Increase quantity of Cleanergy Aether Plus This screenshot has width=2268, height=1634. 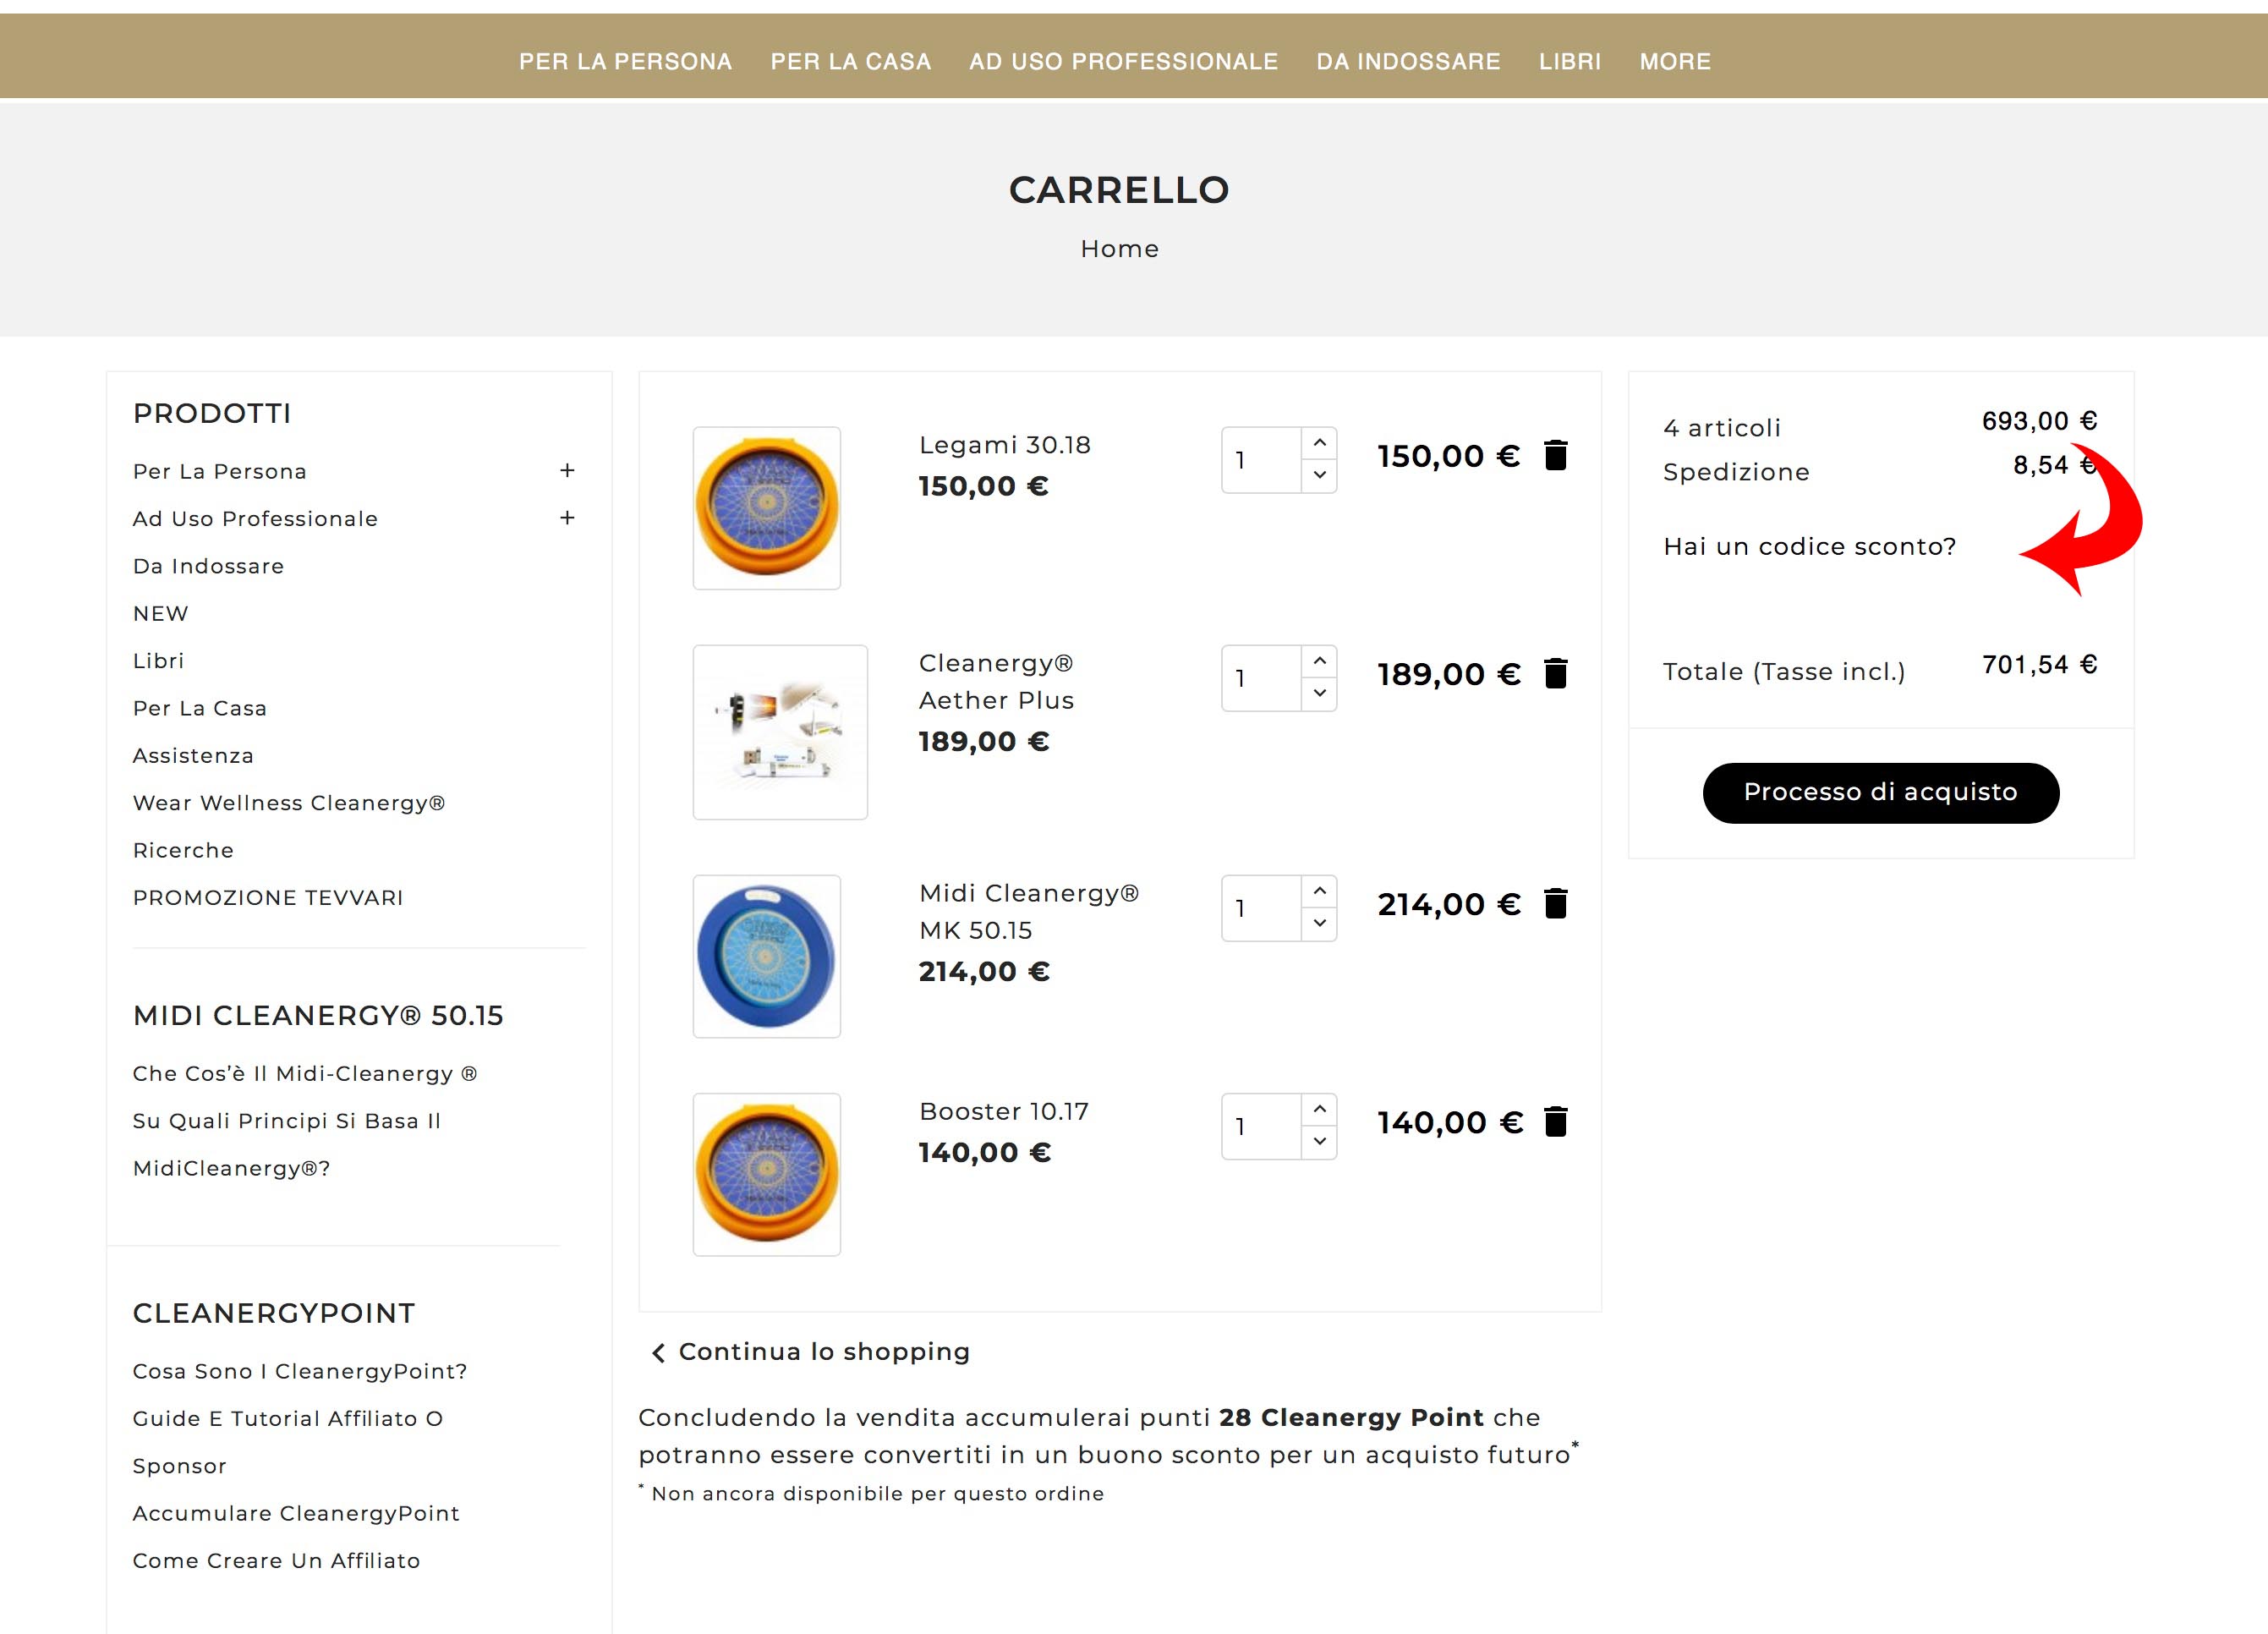pos(1319,661)
